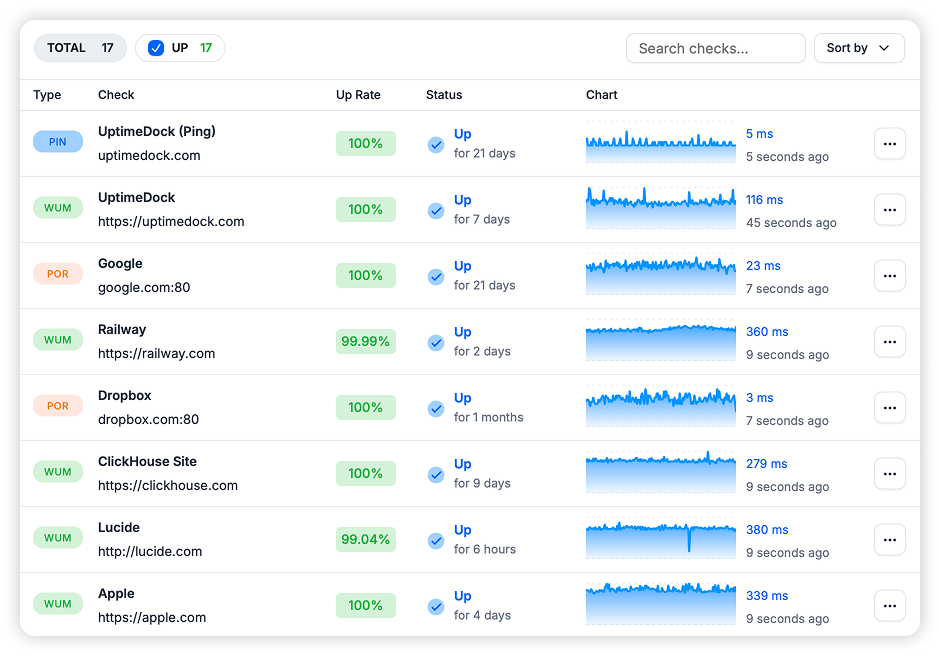Select the TOTAL 17 filter pill
The image size is (940, 656).
[x=80, y=48]
